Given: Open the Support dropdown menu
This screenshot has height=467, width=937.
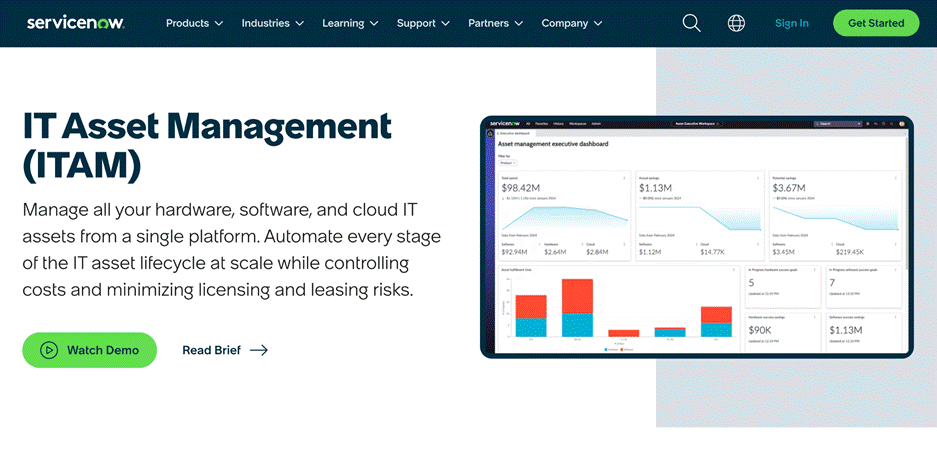Looking at the screenshot, I should click(423, 23).
